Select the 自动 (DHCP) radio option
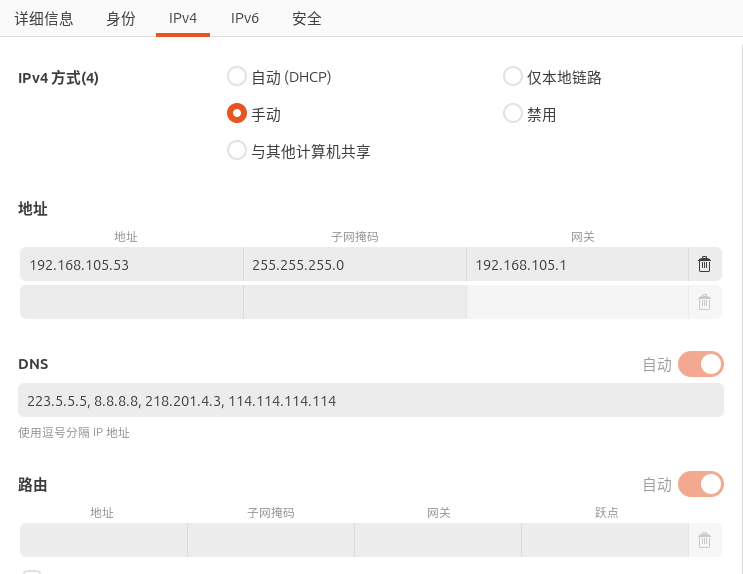The height and width of the screenshot is (574, 743). 237,76
